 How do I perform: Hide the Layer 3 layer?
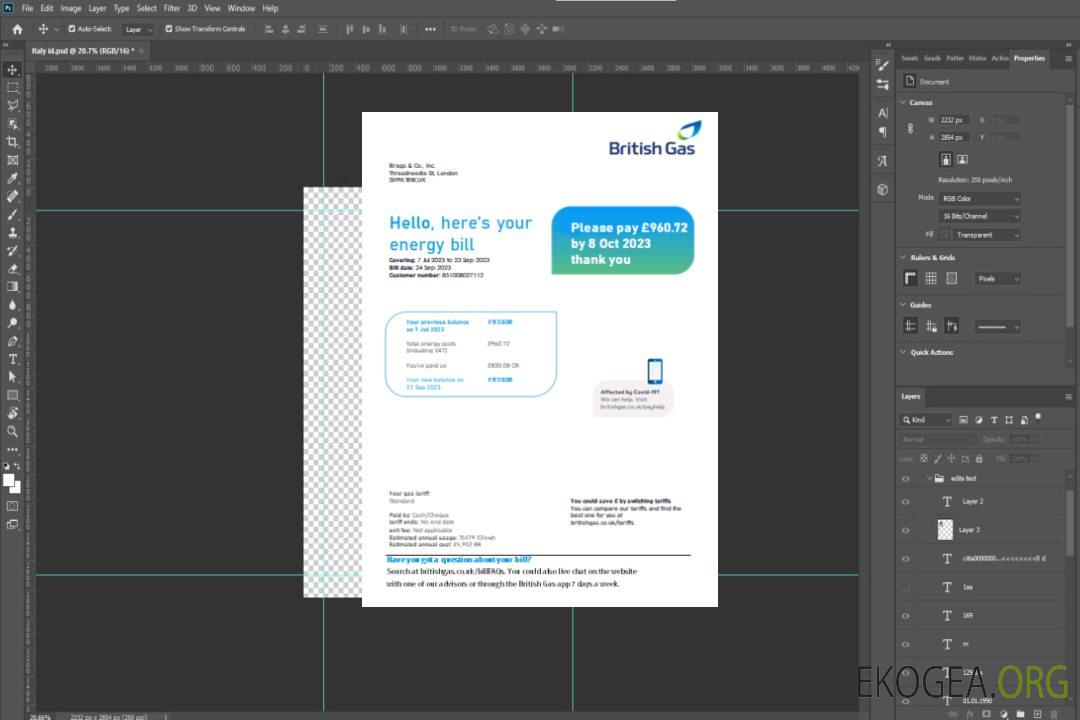[x=906, y=530]
